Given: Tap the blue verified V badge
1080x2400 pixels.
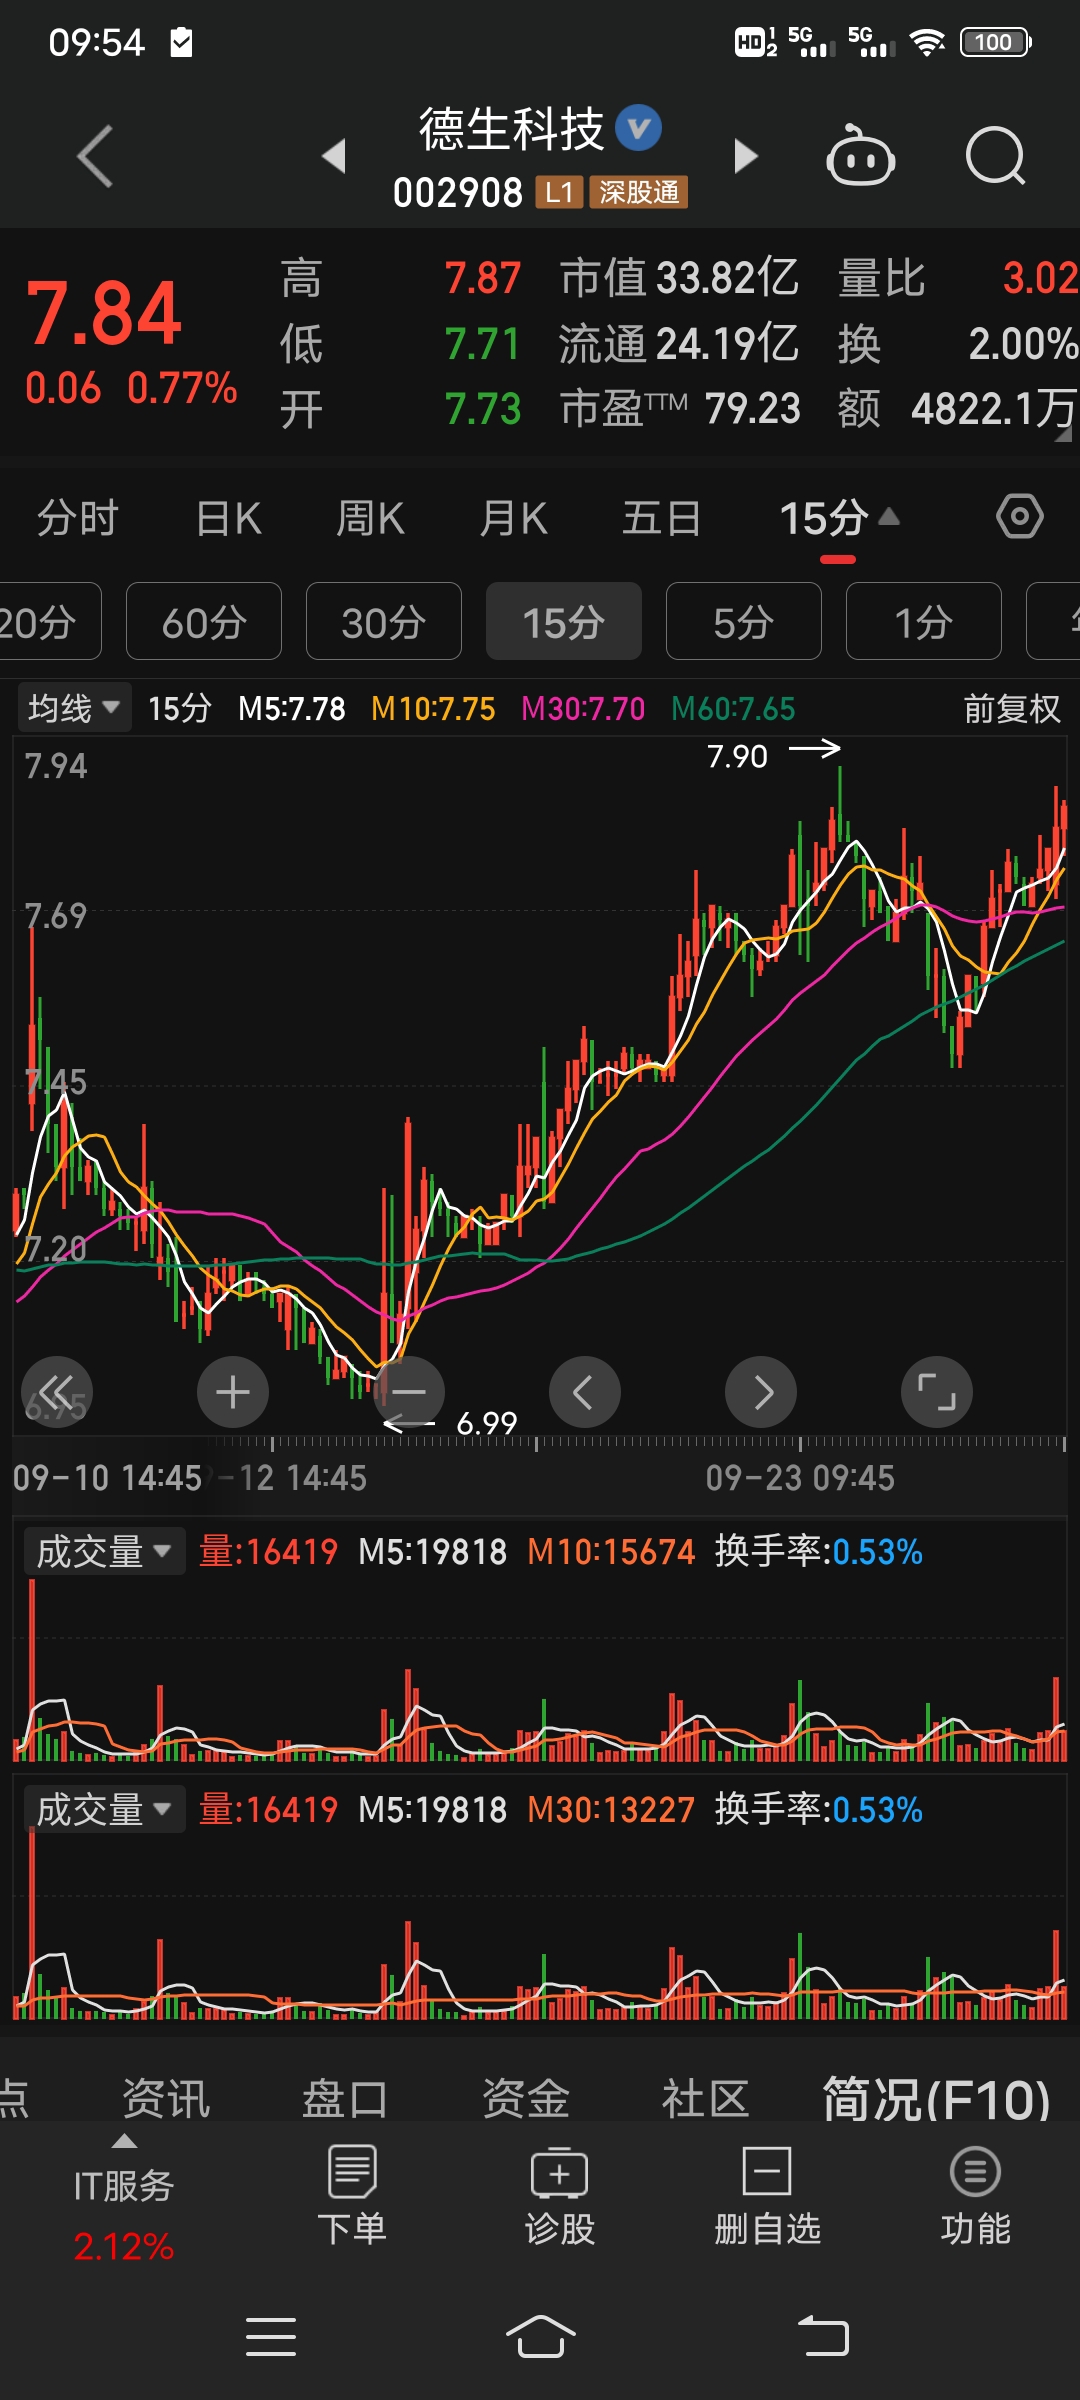Looking at the screenshot, I should click(x=639, y=128).
